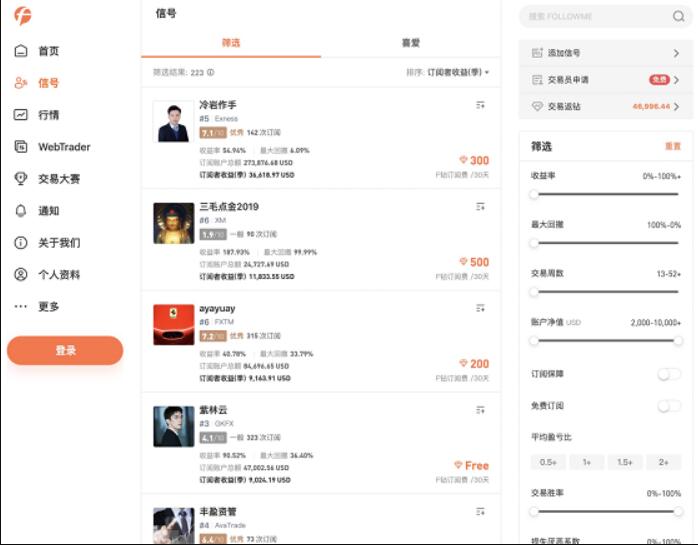Open 交易员申请 trader application row
The image size is (698, 545).
[x=606, y=80]
